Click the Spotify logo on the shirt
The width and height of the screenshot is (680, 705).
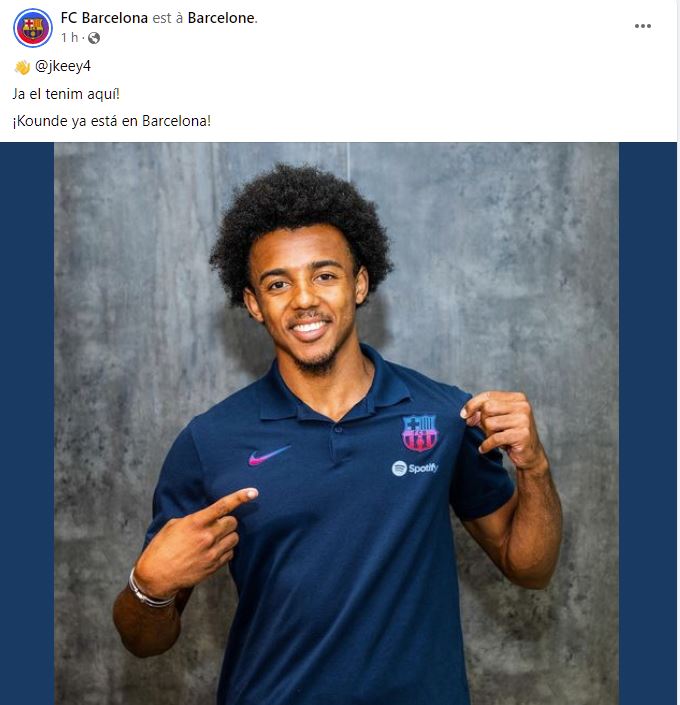[415, 468]
